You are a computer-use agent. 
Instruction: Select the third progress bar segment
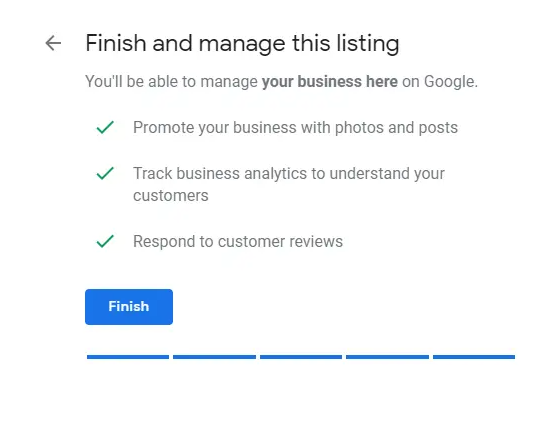point(301,357)
